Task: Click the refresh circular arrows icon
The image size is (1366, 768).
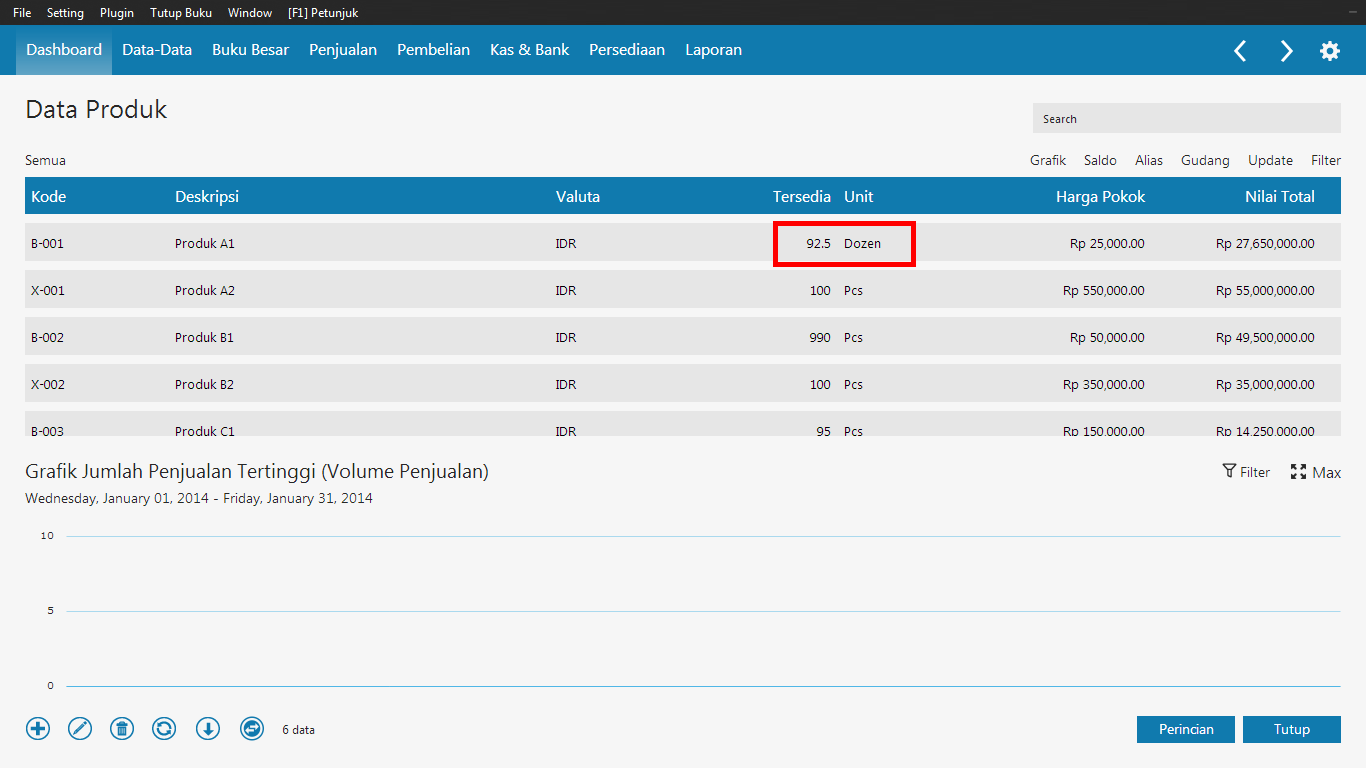Action: (164, 729)
